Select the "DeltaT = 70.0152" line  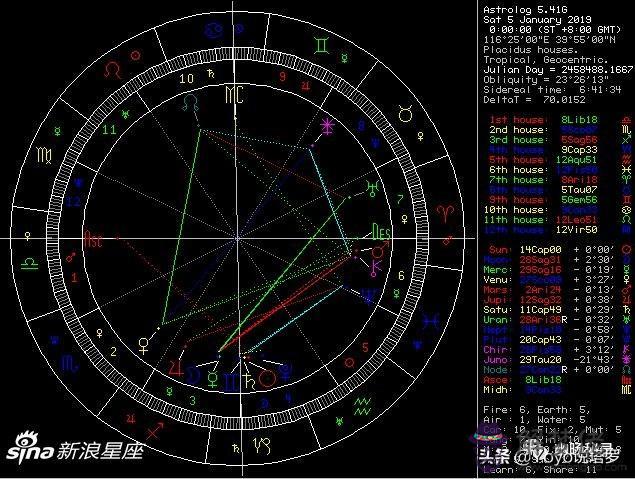pos(534,100)
